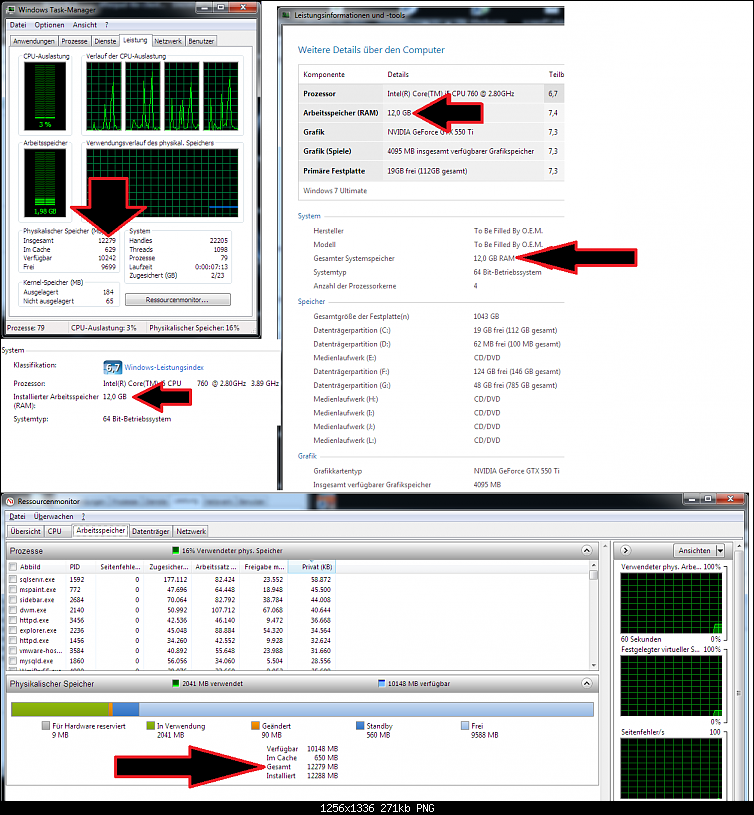Open the Überwachen menu in Ressourcenmonitor
754x815 pixels.
(54, 517)
